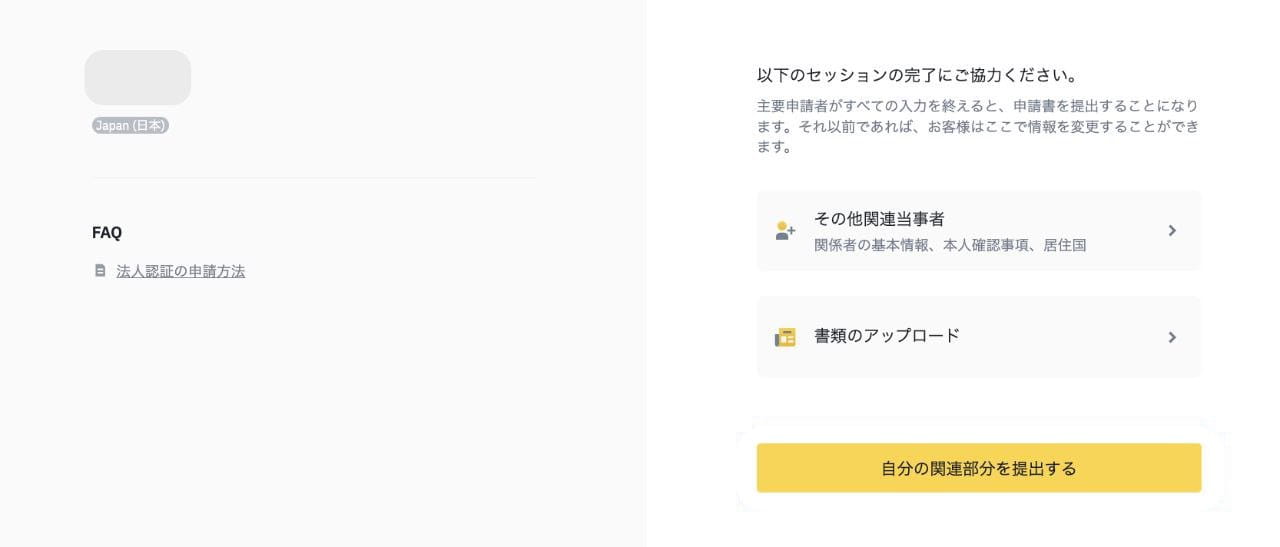This screenshot has height=547, width=1280.
Task: Click the document icon beside 法人認証の申請方法
Action: pyautogui.click(x=100, y=271)
